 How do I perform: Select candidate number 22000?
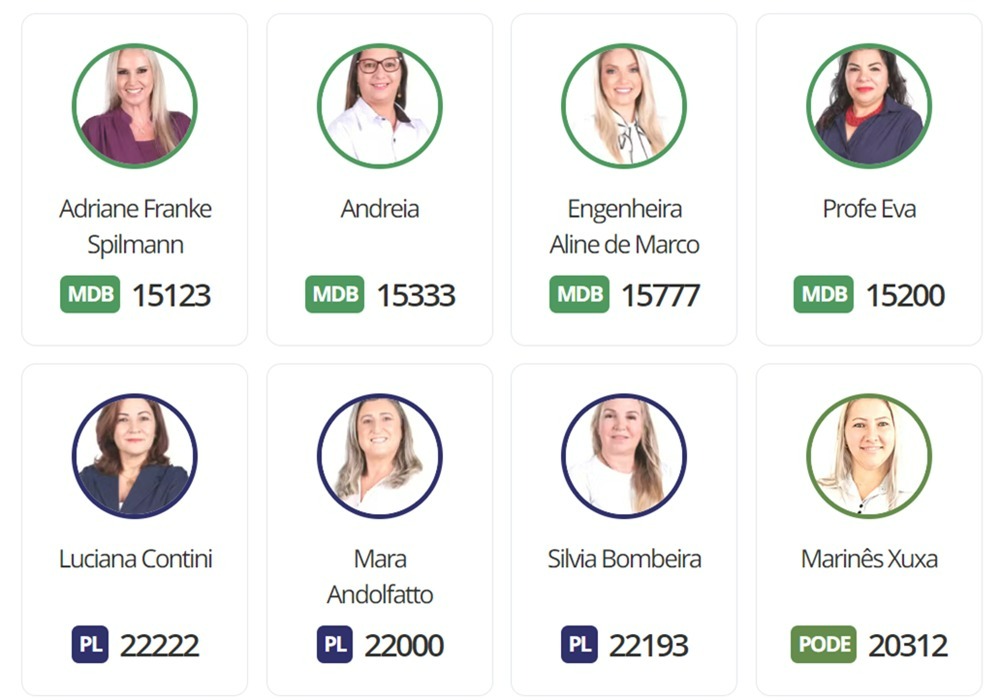coord(404,645)
